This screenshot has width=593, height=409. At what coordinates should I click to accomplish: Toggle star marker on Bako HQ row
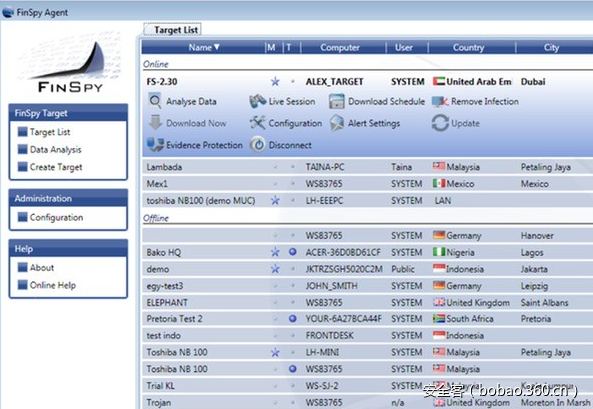(275, 252)
